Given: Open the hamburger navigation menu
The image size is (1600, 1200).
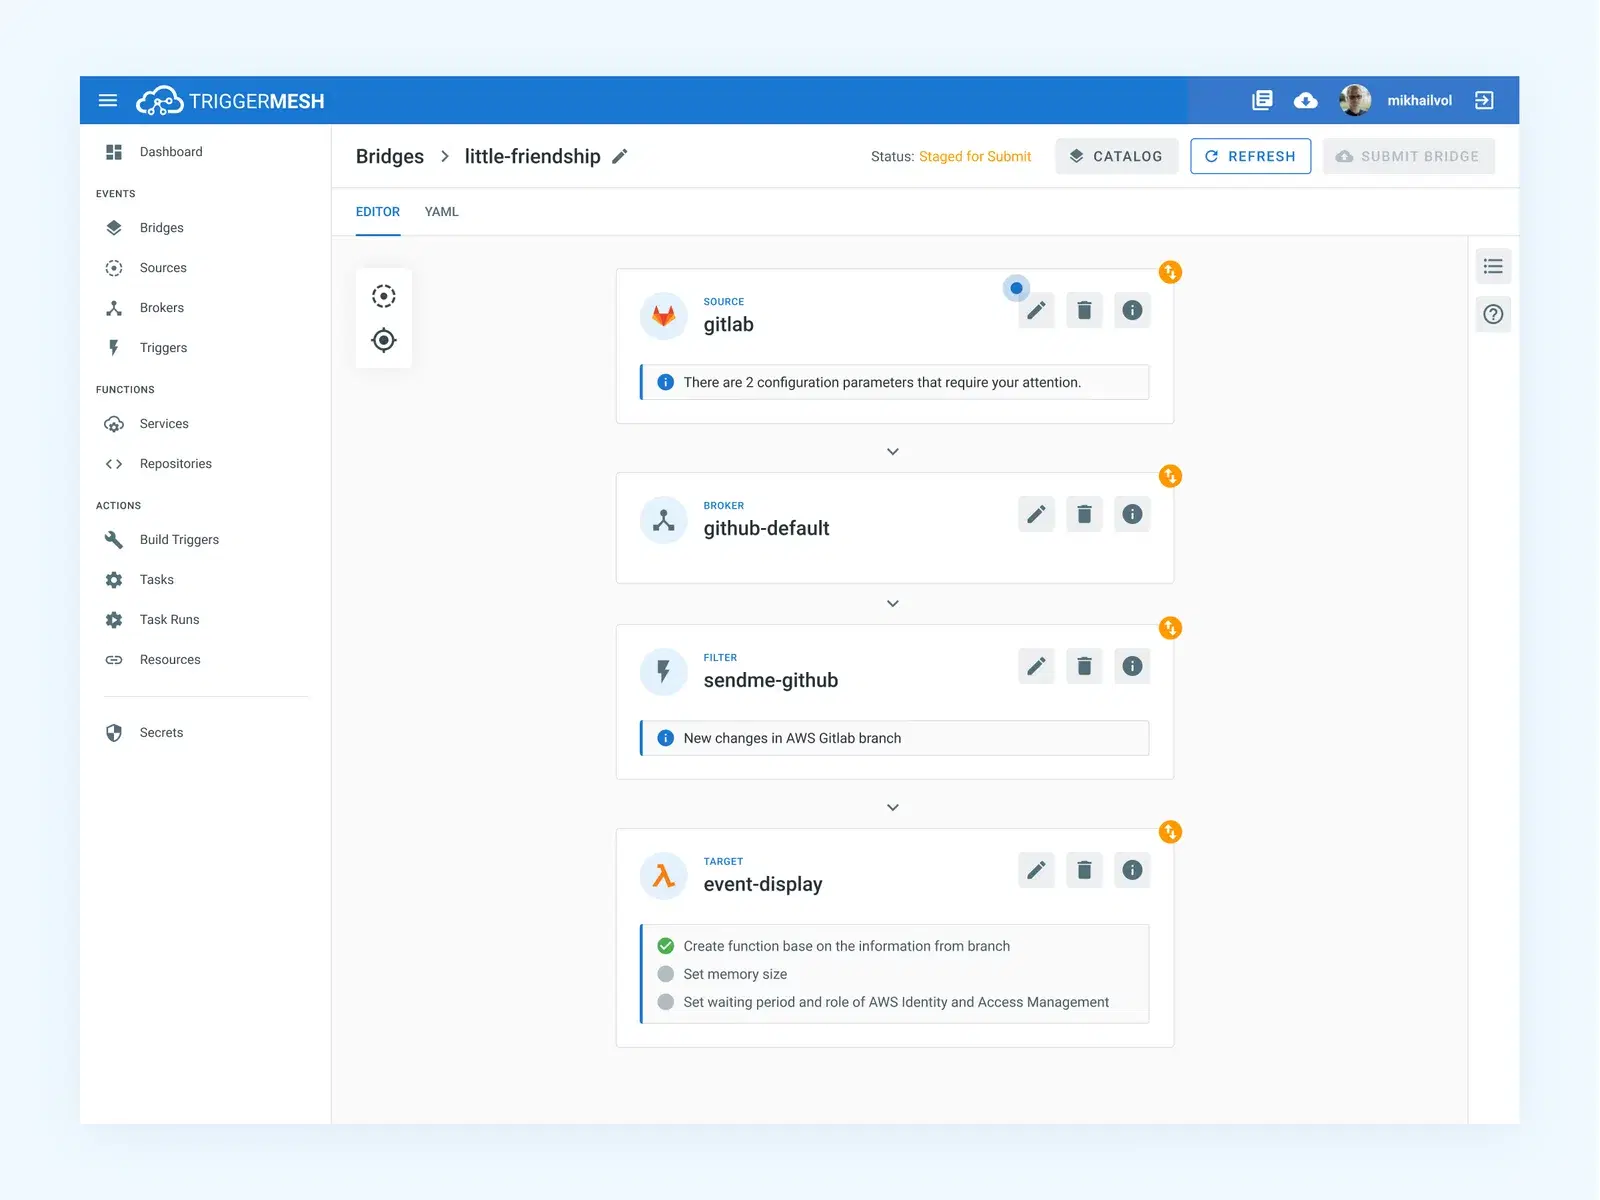Looking at the screenshot, I should (108, 101).
